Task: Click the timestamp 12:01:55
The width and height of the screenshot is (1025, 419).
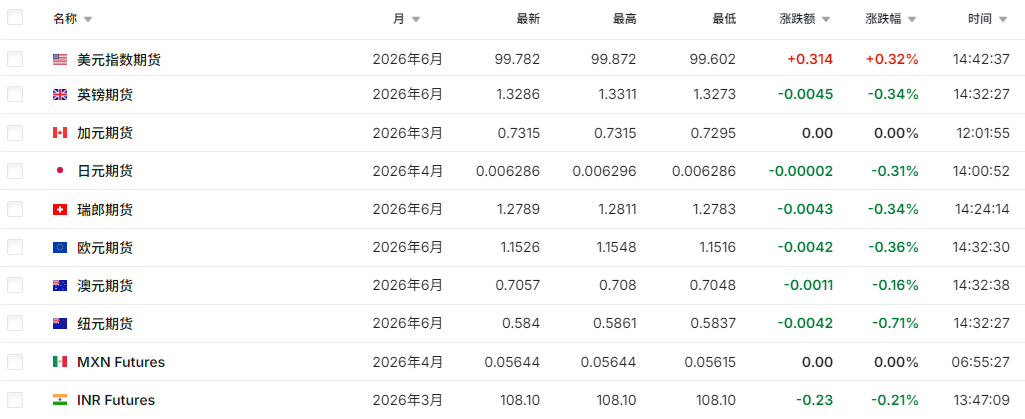Action: pyautogui.click(x=981, y=133)
